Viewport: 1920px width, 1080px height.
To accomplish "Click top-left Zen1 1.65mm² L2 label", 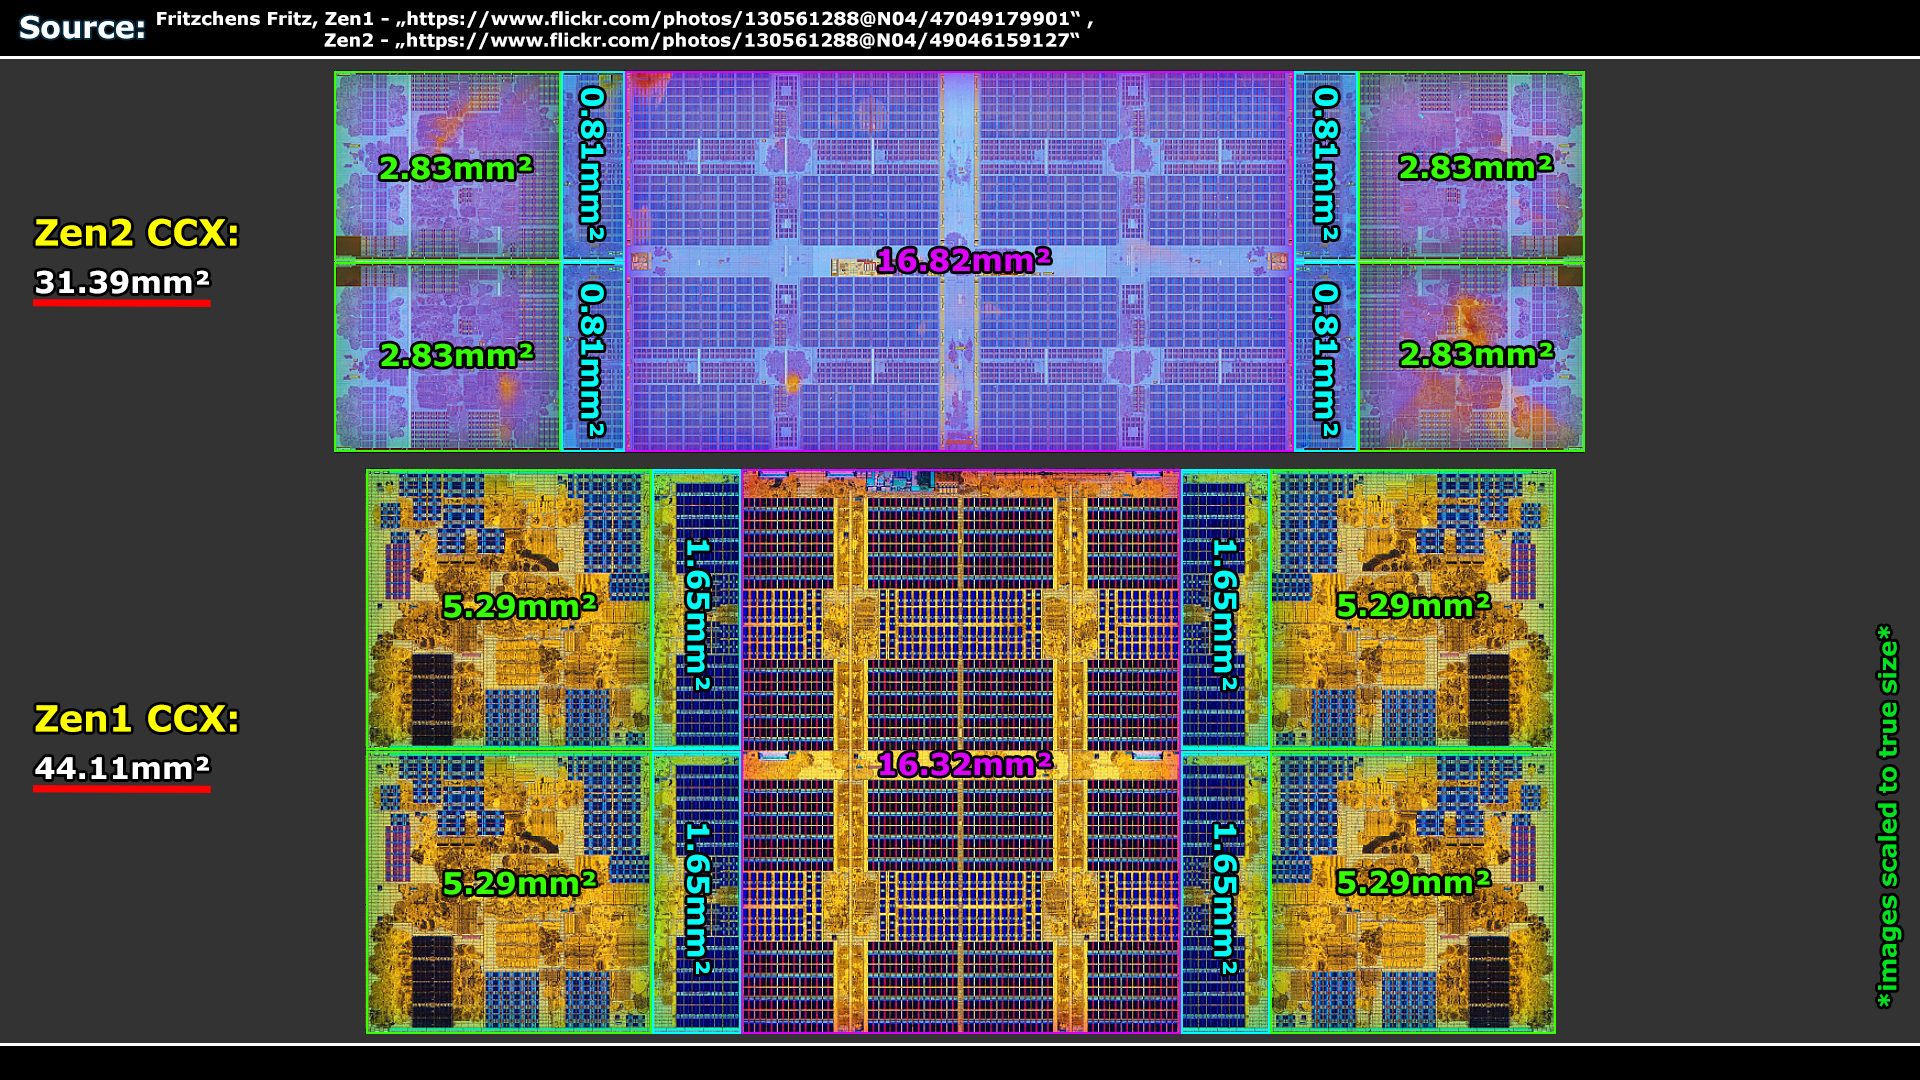I will 697,614.
